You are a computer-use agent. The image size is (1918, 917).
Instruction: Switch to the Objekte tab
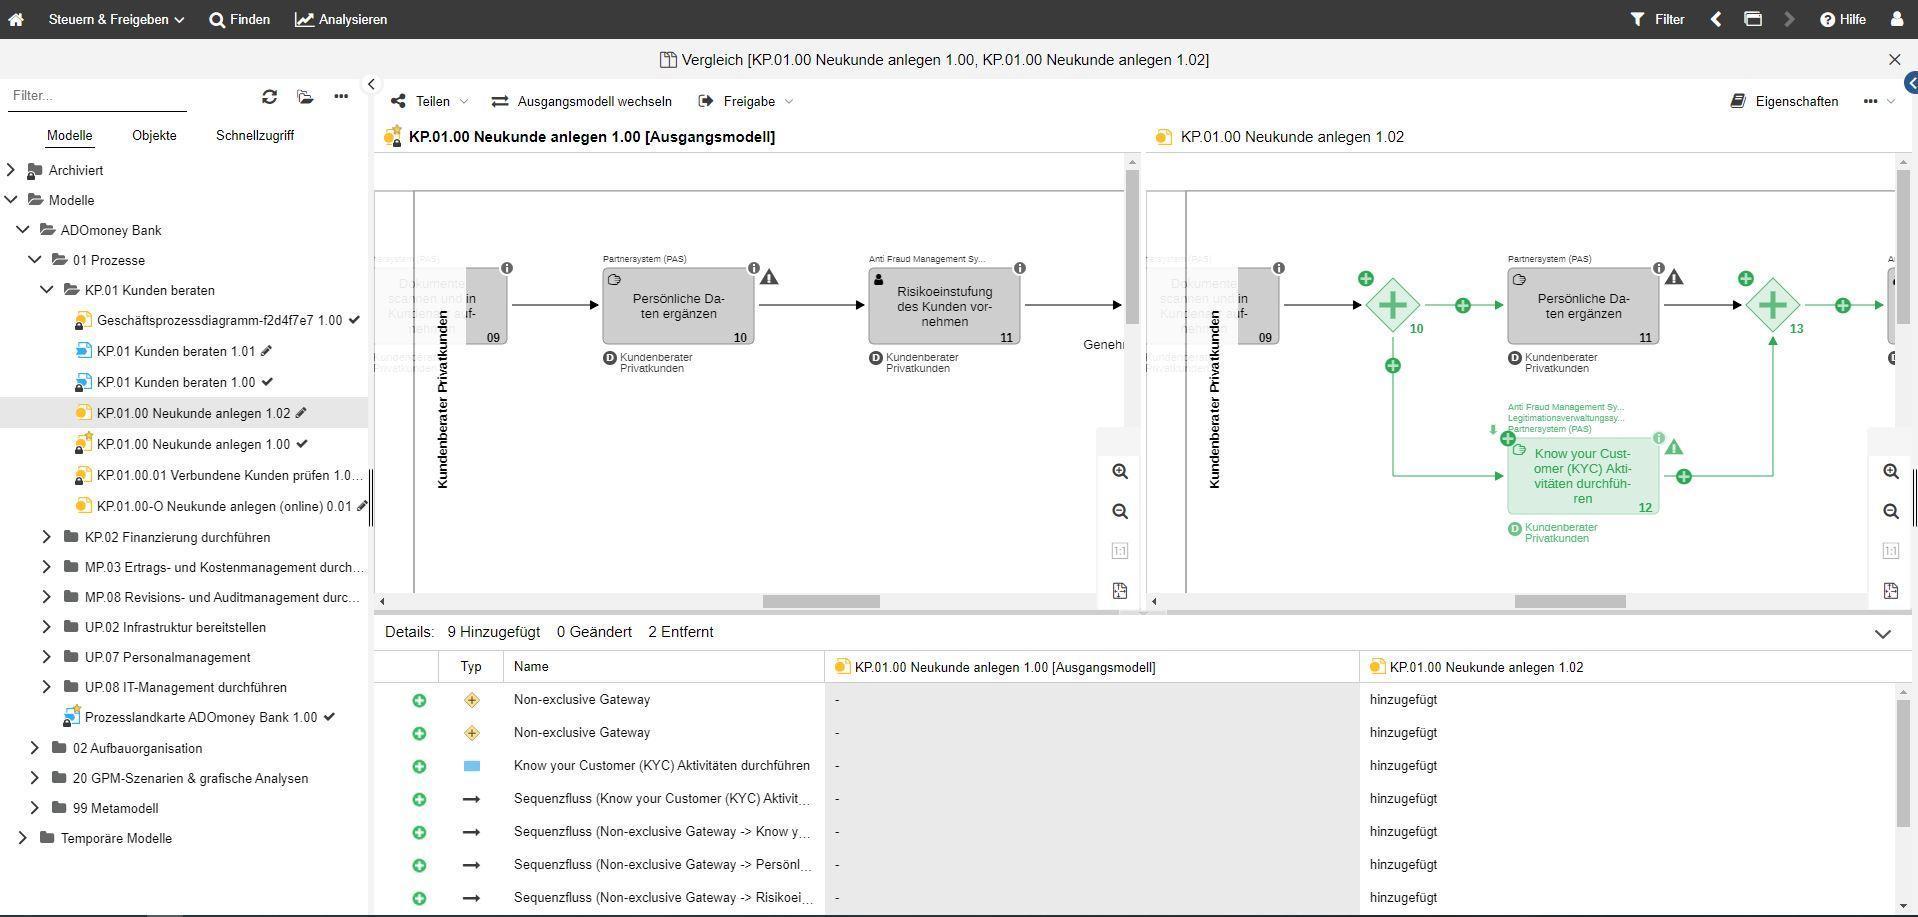pyautogui.click(x=154, y=135)
